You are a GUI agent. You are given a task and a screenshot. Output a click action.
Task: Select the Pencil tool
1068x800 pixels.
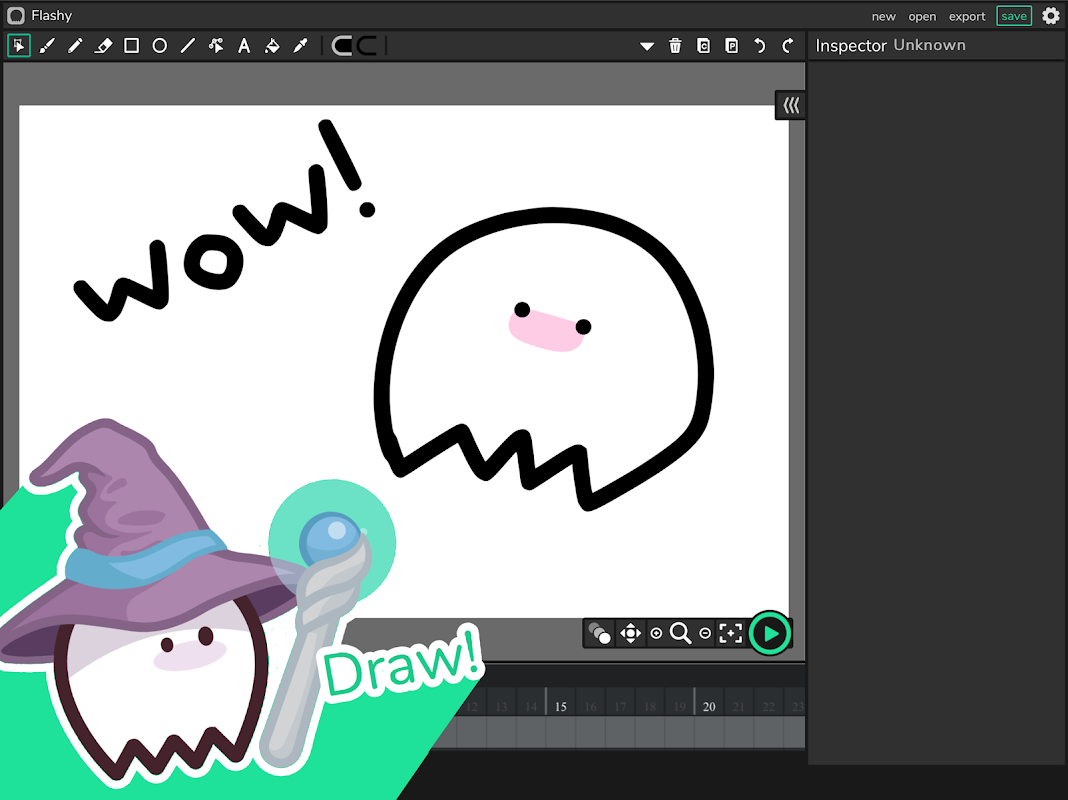75,46
